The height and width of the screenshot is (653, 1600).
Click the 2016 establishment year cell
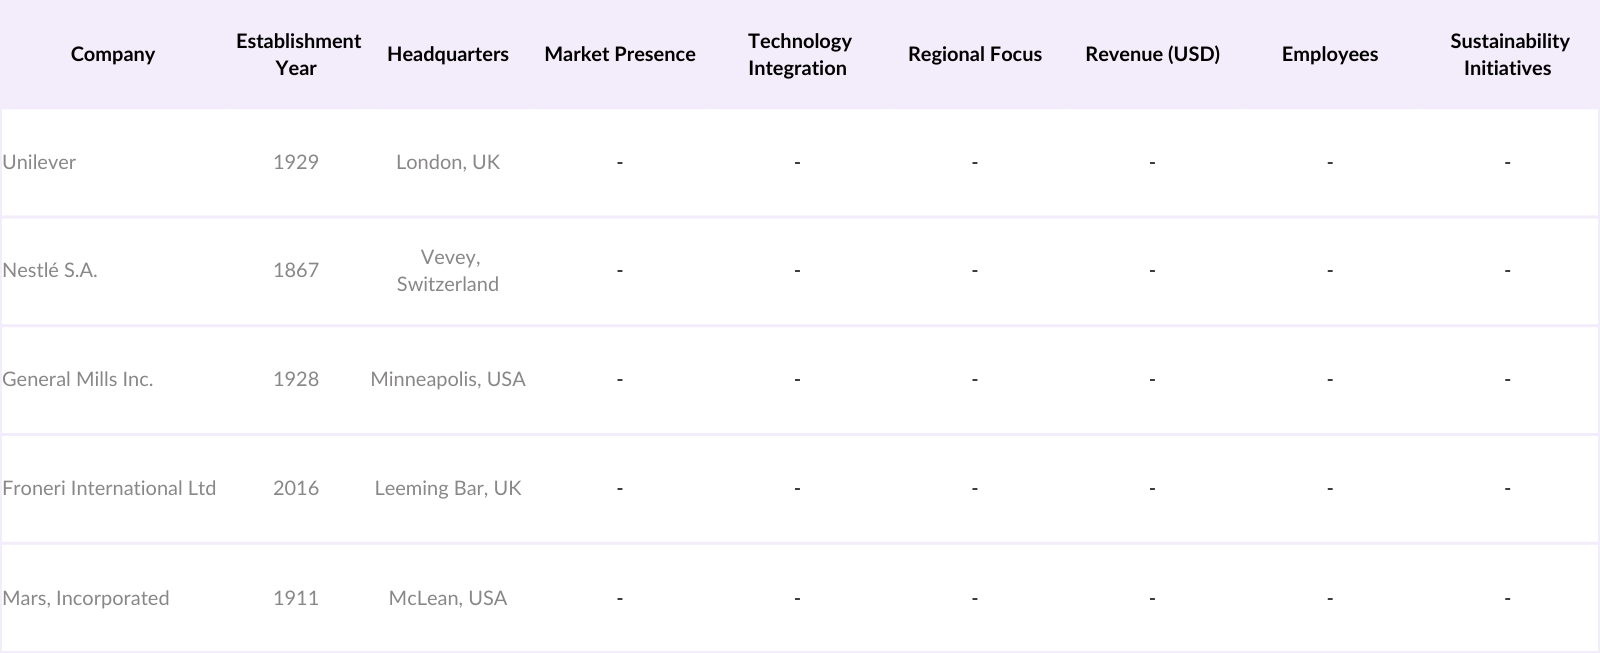click(x=296, y=488)
